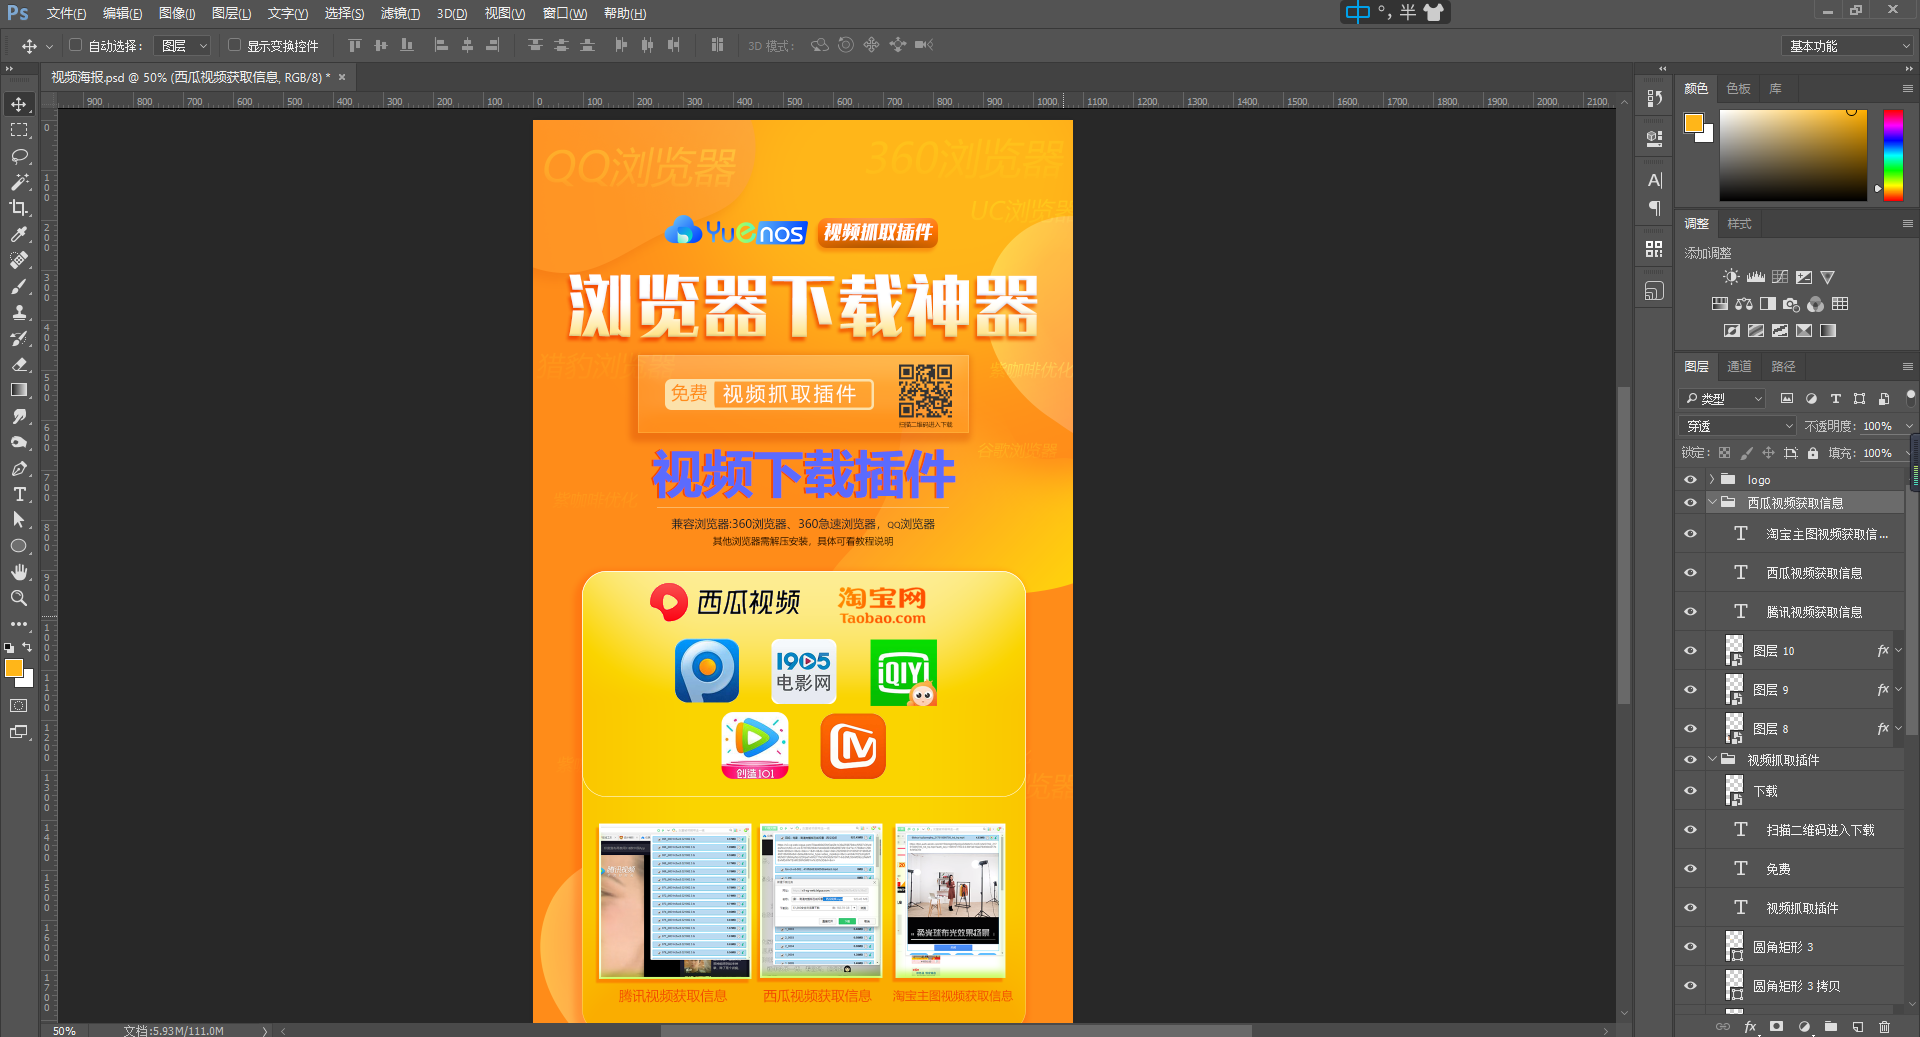Viewport: 1920px width, 1037px height.
Task: Select the Lasso tool
Action: point(19,156)
